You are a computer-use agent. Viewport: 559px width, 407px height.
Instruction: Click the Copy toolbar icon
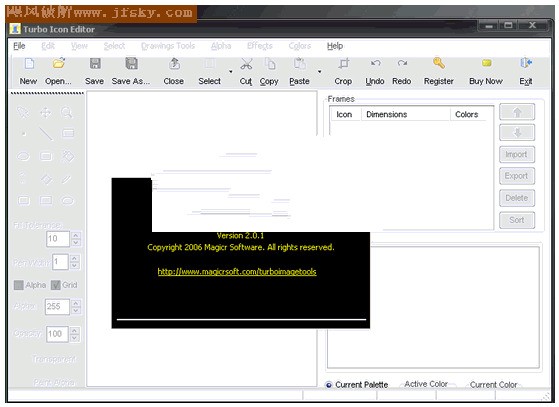coord(270,64)
